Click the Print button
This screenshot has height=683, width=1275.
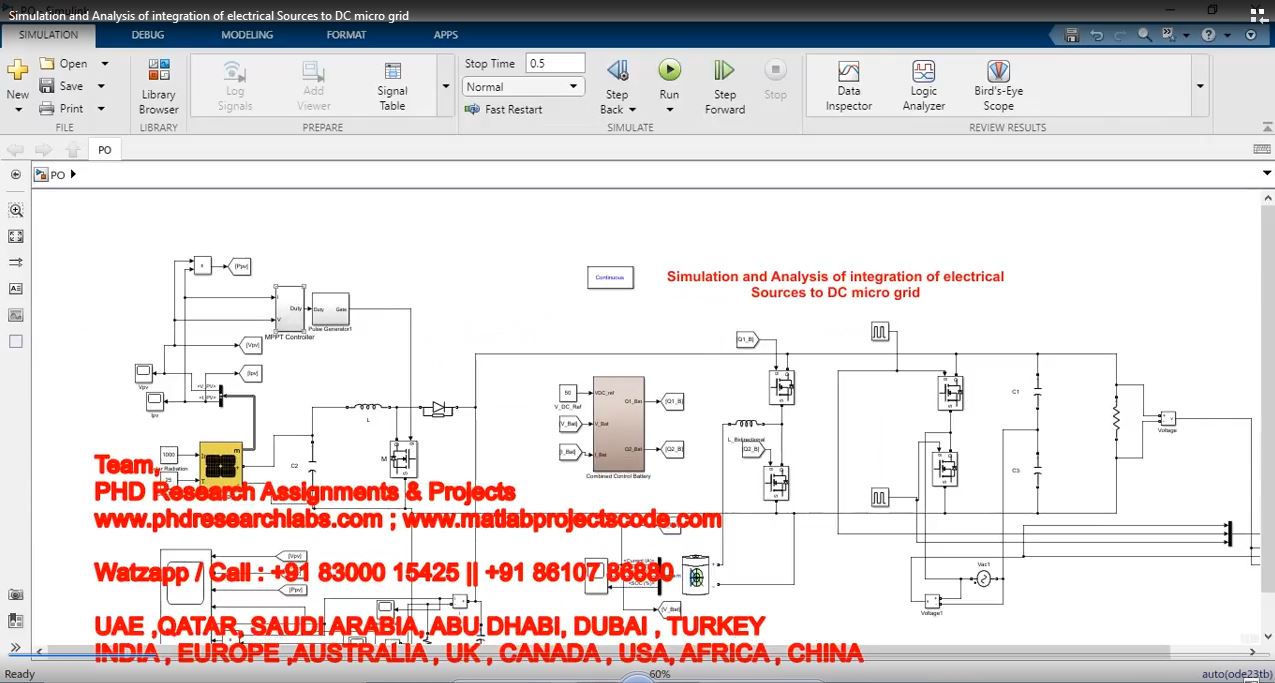62,109
